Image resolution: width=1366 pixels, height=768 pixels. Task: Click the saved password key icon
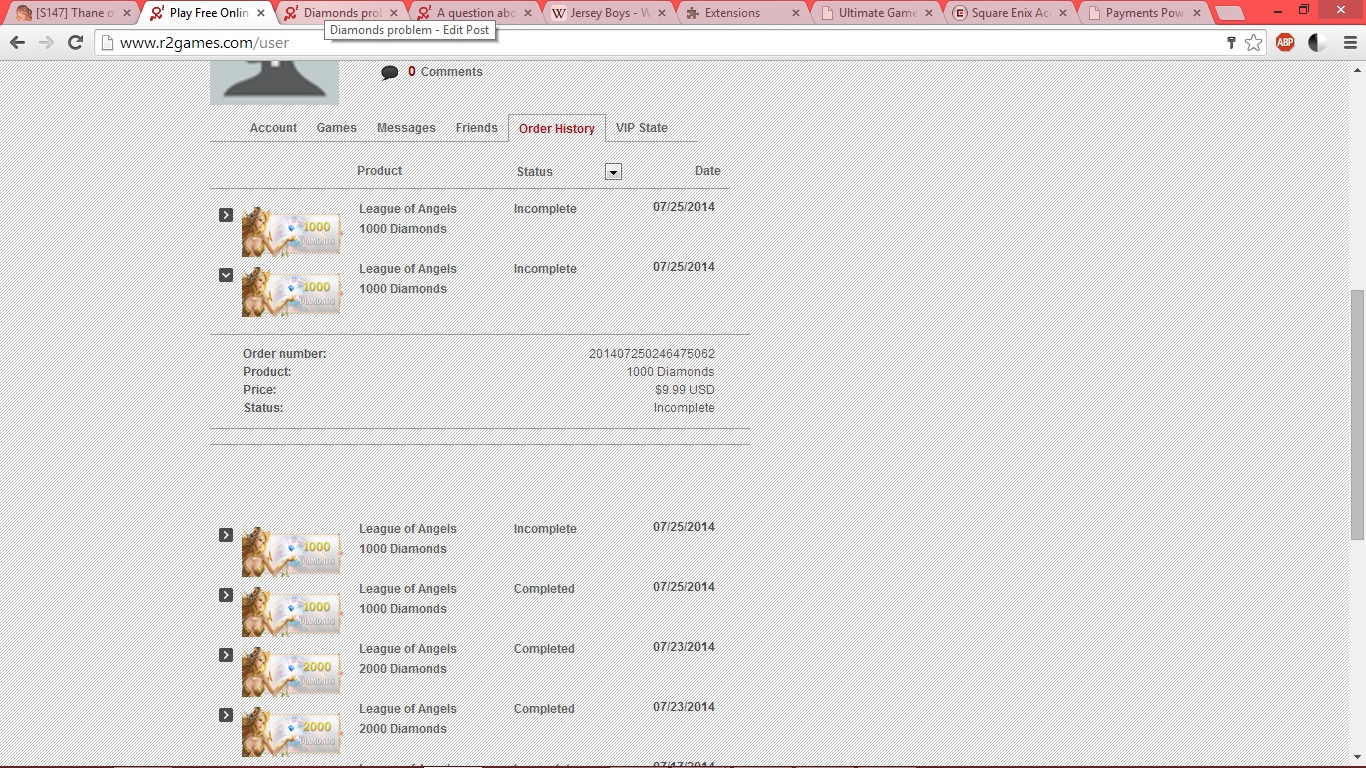pyautogui.click(x=1231, y=43)
